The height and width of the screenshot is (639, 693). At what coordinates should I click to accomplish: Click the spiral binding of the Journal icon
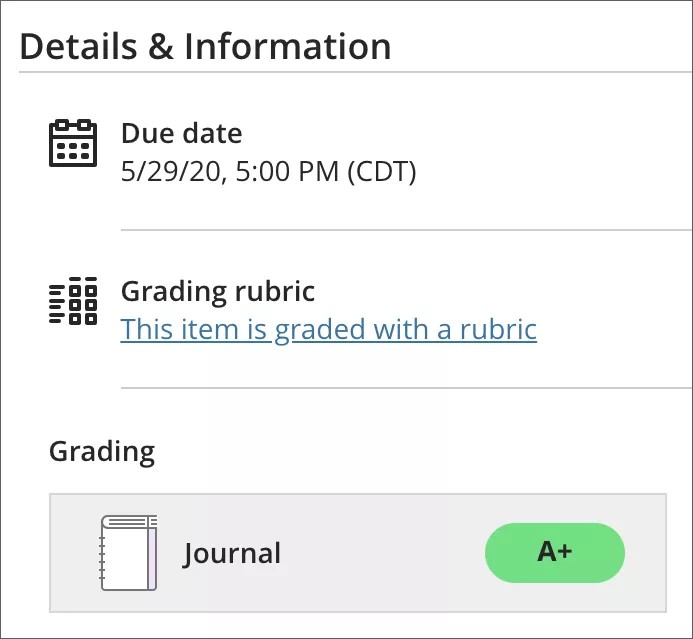point(105,552)
